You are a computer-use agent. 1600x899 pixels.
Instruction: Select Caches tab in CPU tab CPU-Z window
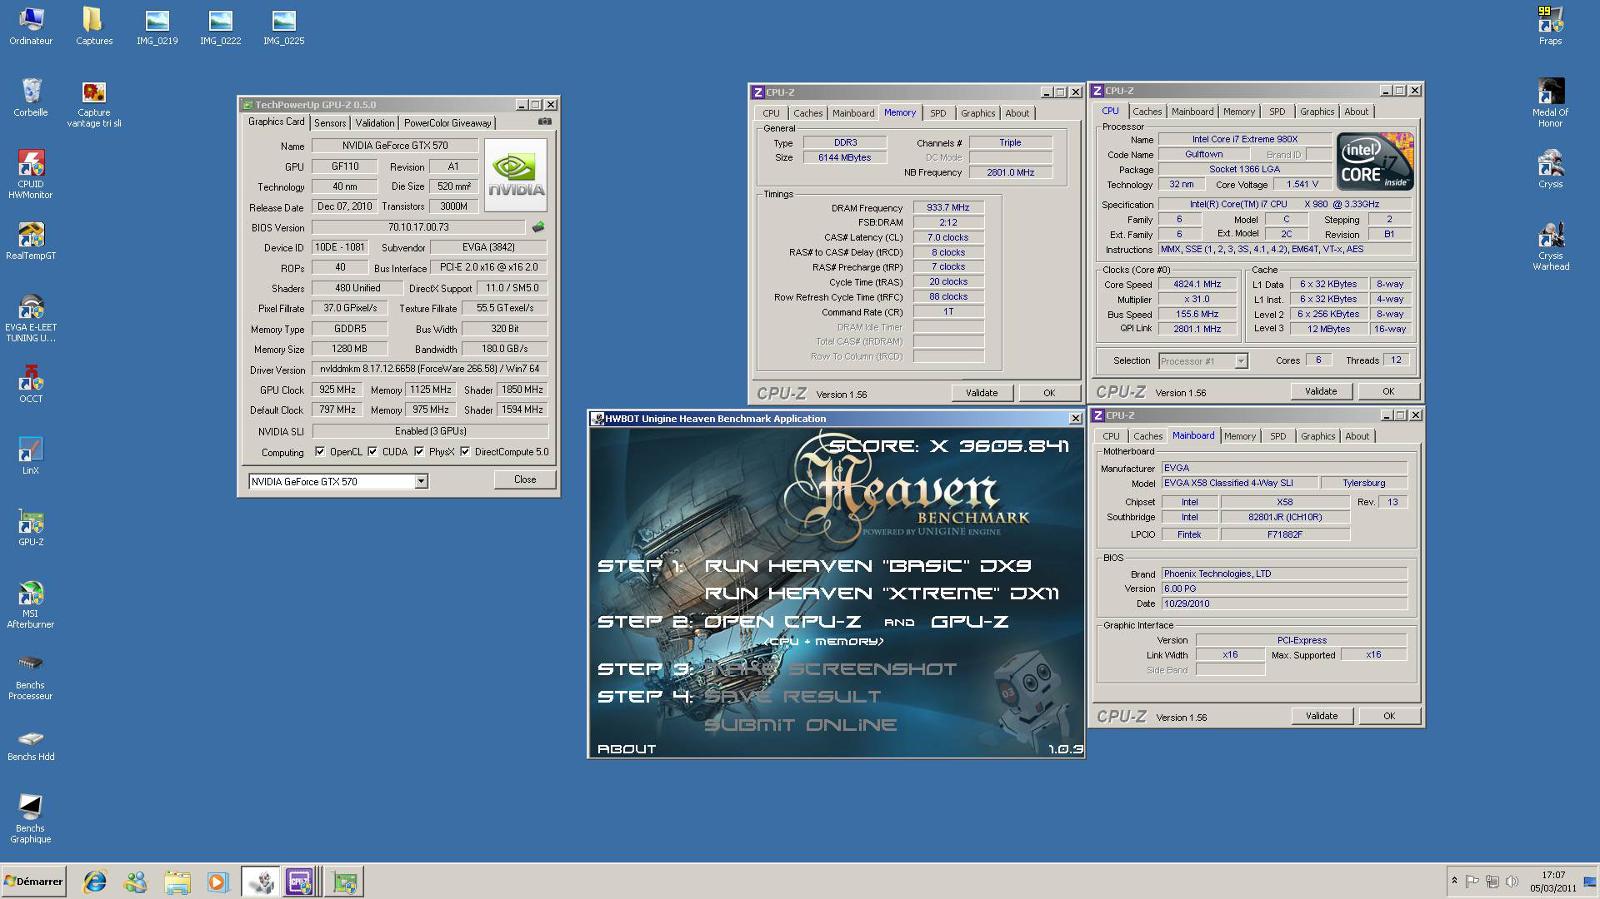tap(1147, 112)
